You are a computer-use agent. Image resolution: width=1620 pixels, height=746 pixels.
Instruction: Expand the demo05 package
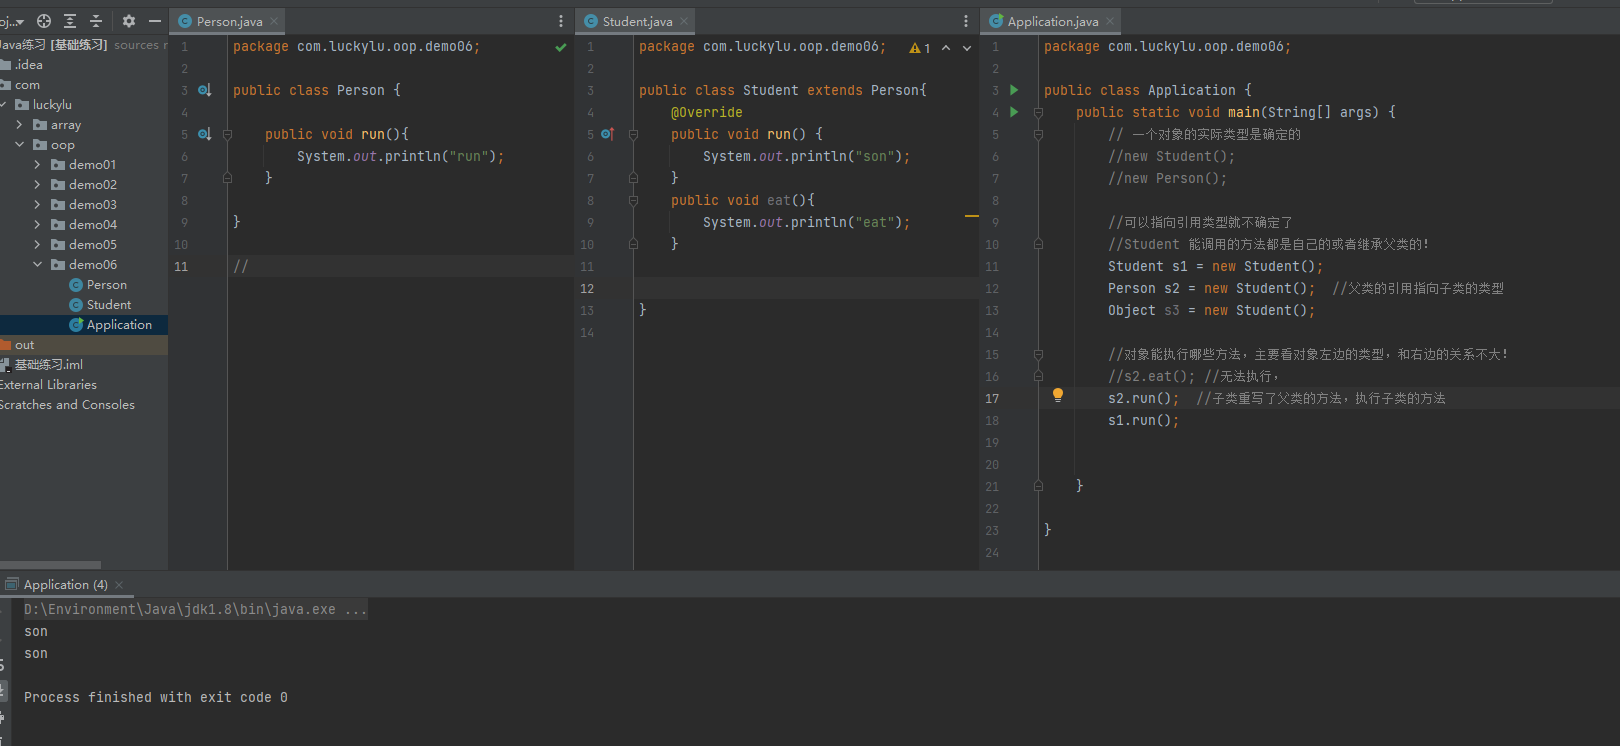[37, 245]
